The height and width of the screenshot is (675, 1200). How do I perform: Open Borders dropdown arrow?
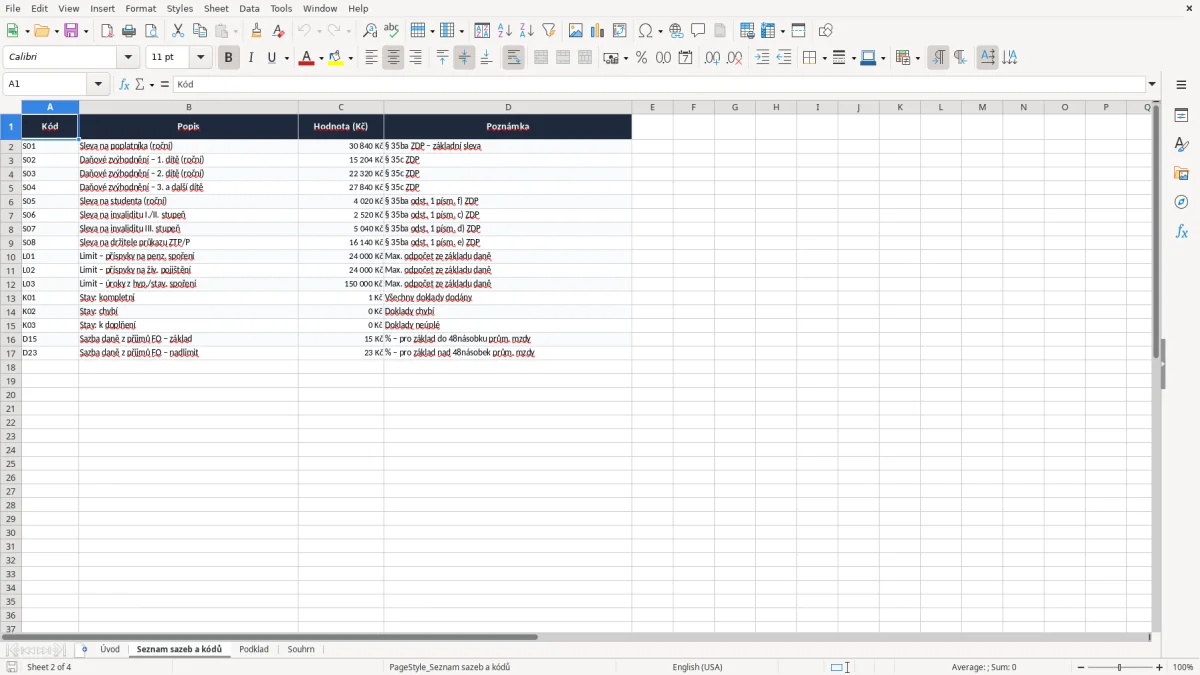point(824,58)
